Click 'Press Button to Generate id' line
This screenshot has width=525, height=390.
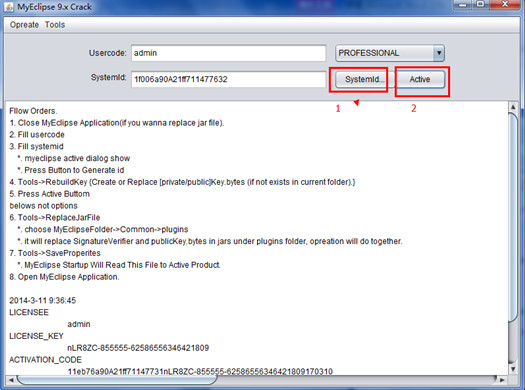point(71,170)
